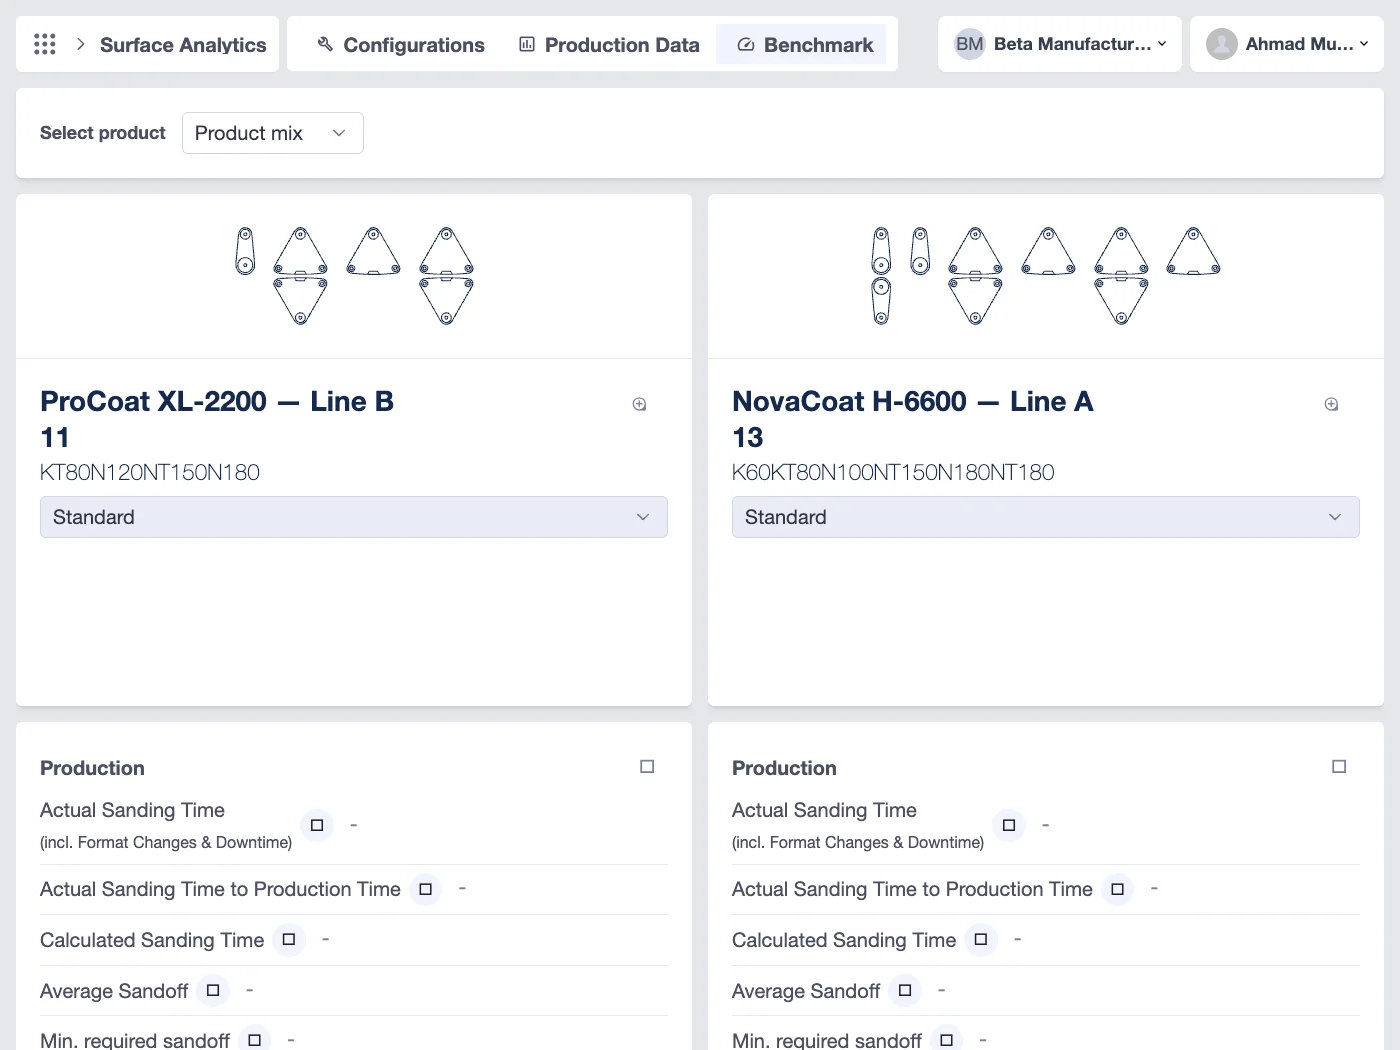Click zoom icon on NovaCoat H-6600 card
The image size is (1400, 1050).
click(1331, 404)
